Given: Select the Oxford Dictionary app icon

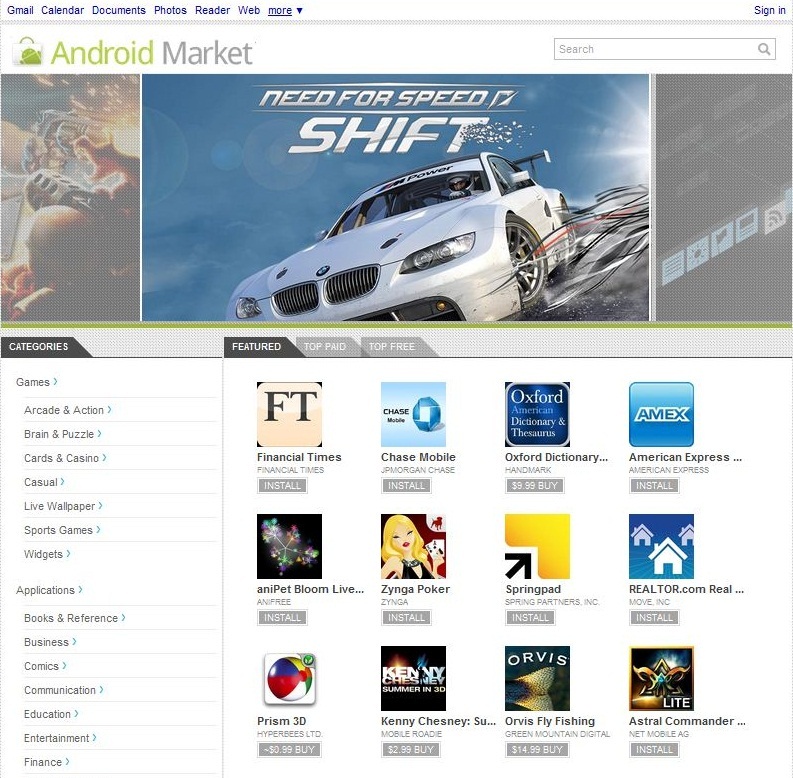Looking at the screenshot, I should point(537,414).
